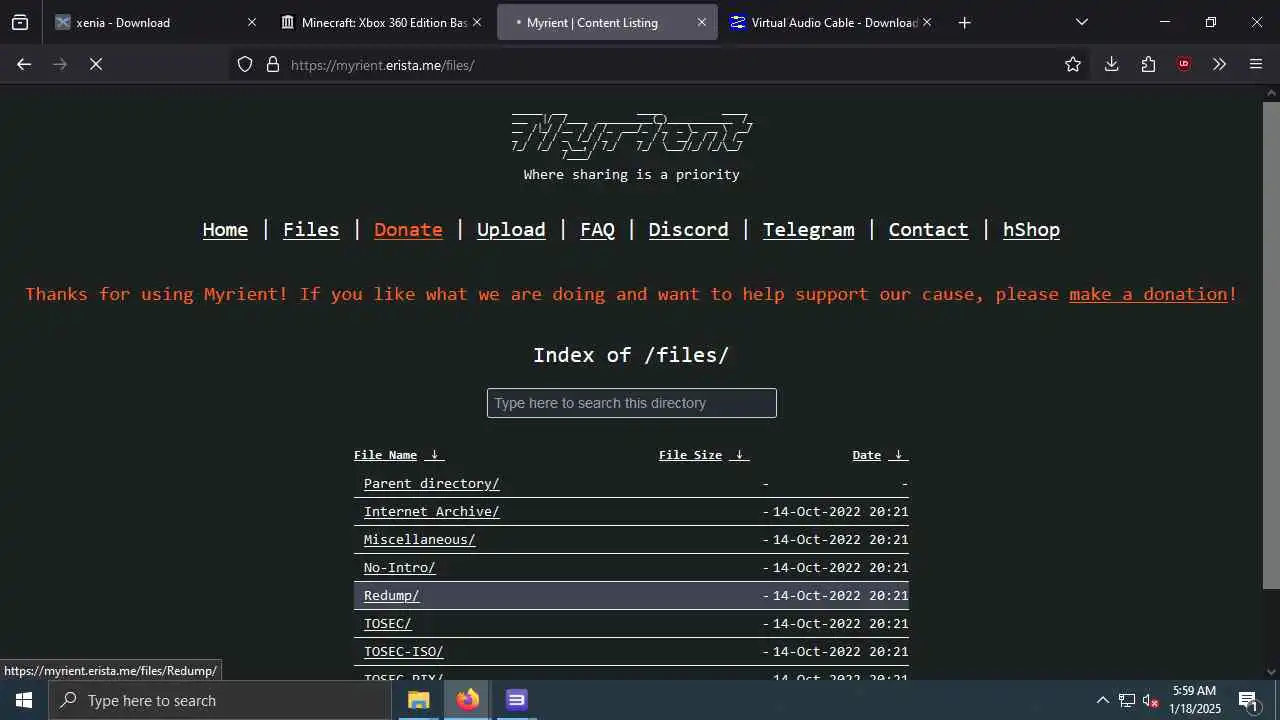This screenshot has width=1280, height=720.
Task: Open the Contact page link
Action: [x=928, y=229]
